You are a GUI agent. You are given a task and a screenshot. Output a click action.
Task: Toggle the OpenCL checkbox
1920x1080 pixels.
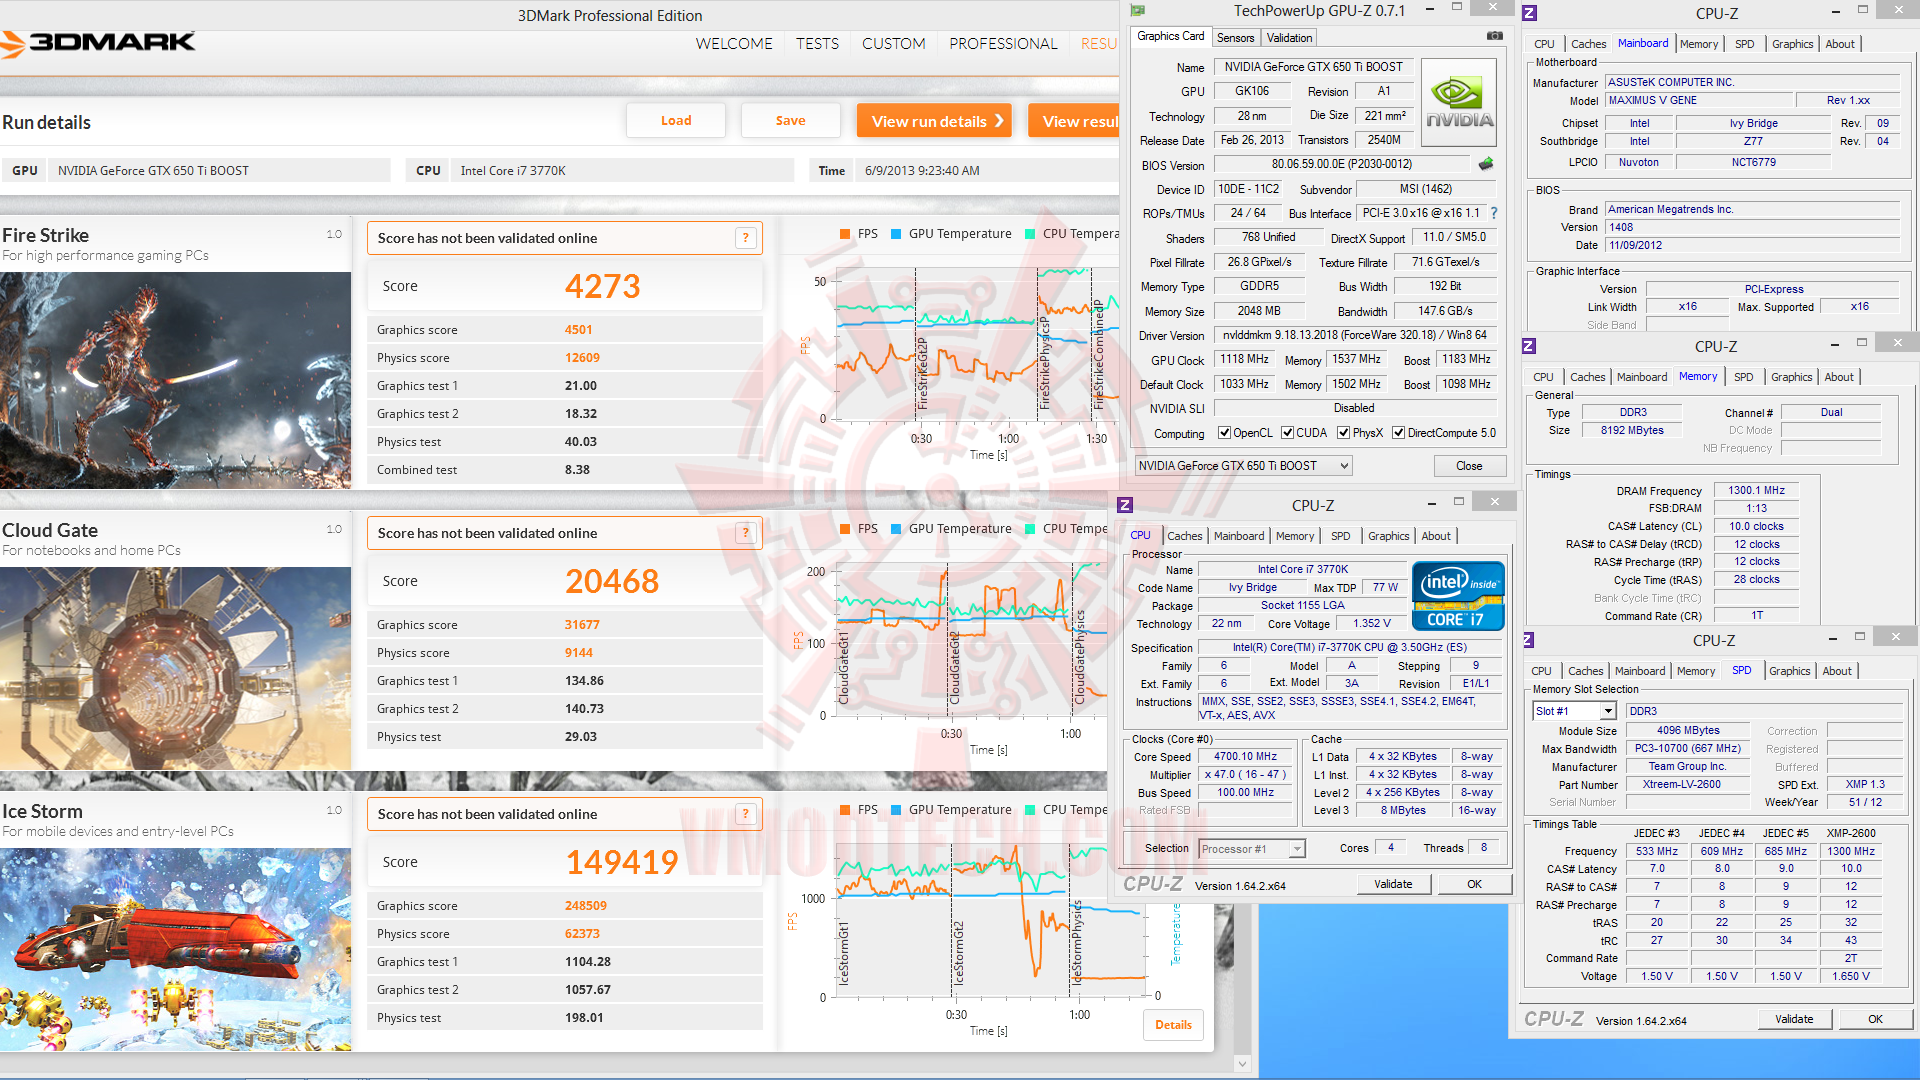coord(1224,433)
